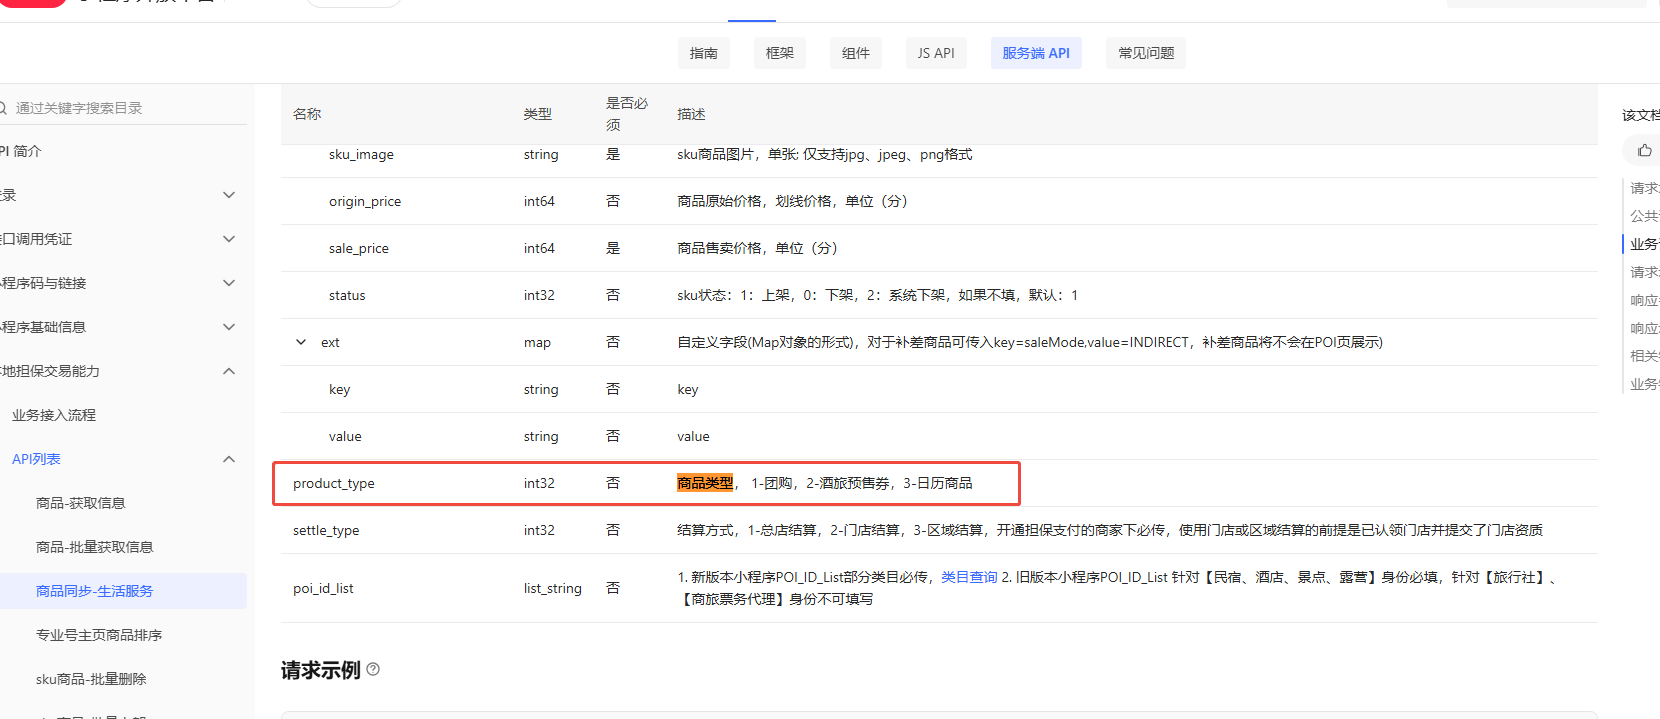The image size is (1660, 719).
Task: Click the help icon beside 请求示例
Action: click(373, 669)
